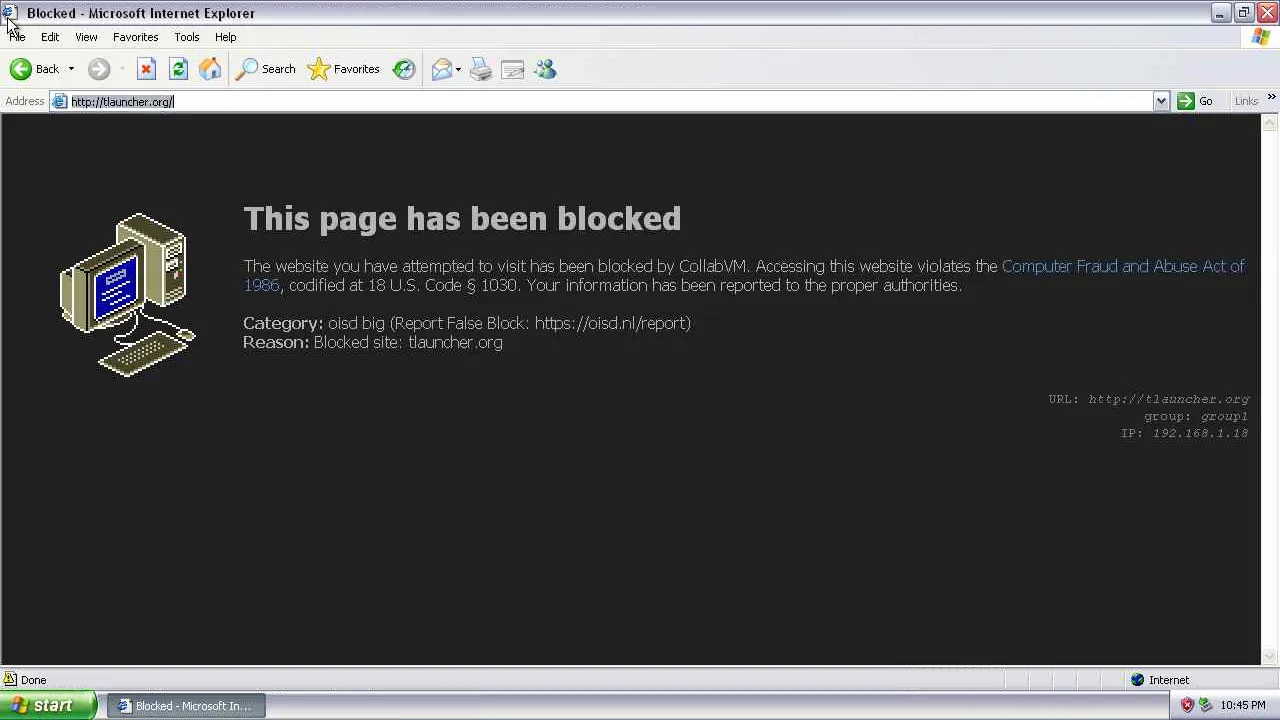Open the Favorites star toolbar button
The height and width of the screenshot is (720, 1280).
click(344, 69)
